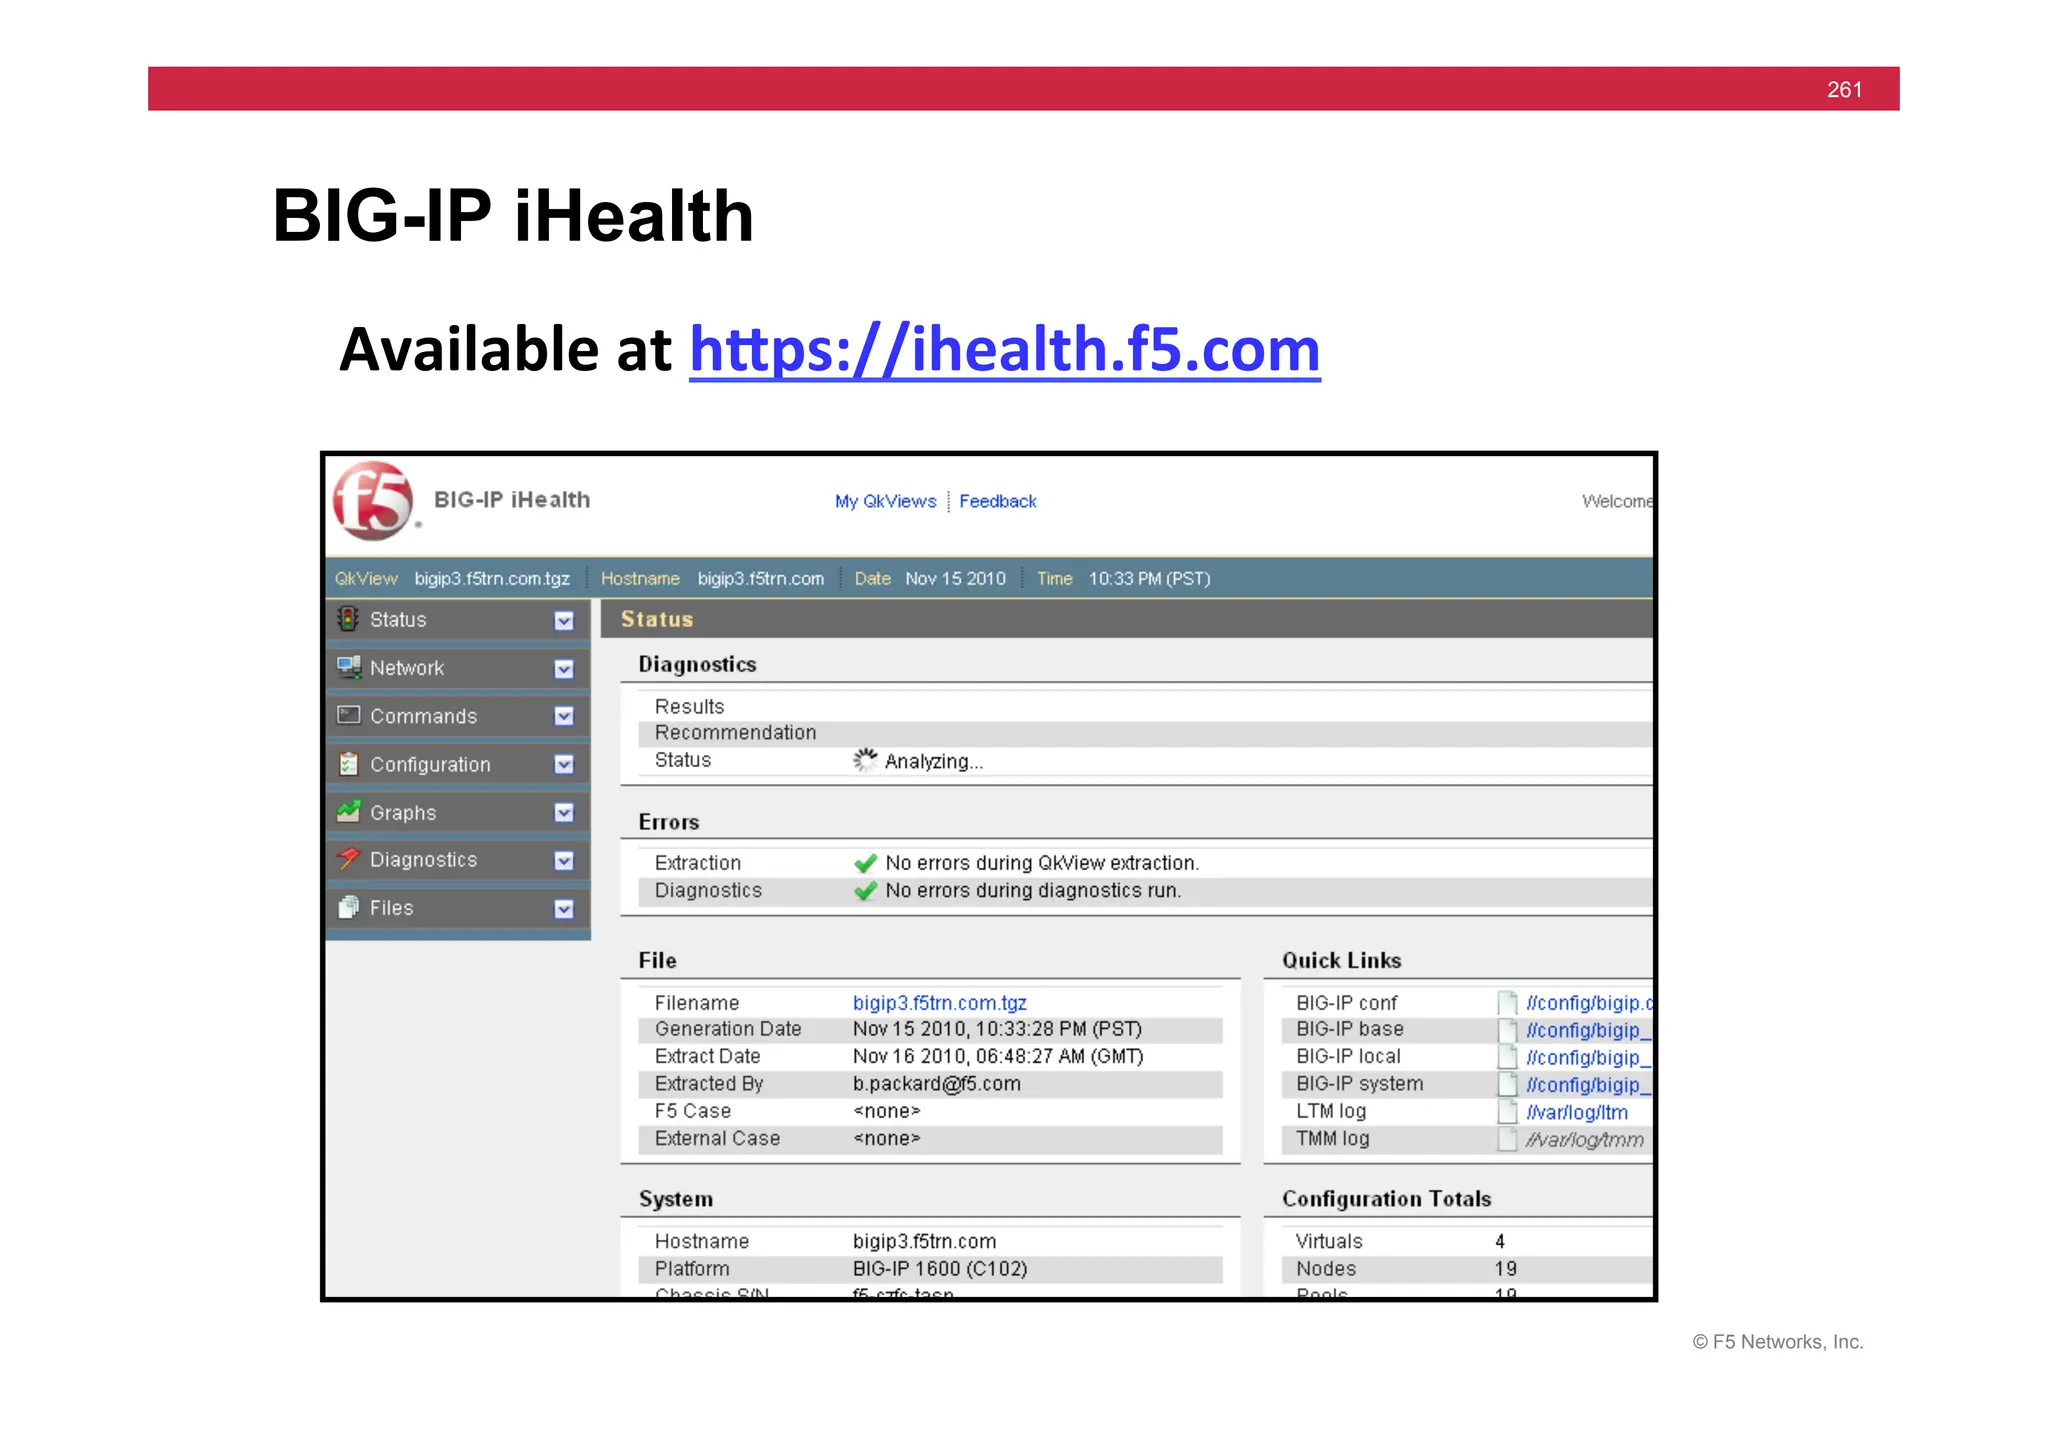Click the QkView bigip3.f5trn.com.tgz header value
The width and height of the screenshot is (2048, 1447).
coord(492,579)
